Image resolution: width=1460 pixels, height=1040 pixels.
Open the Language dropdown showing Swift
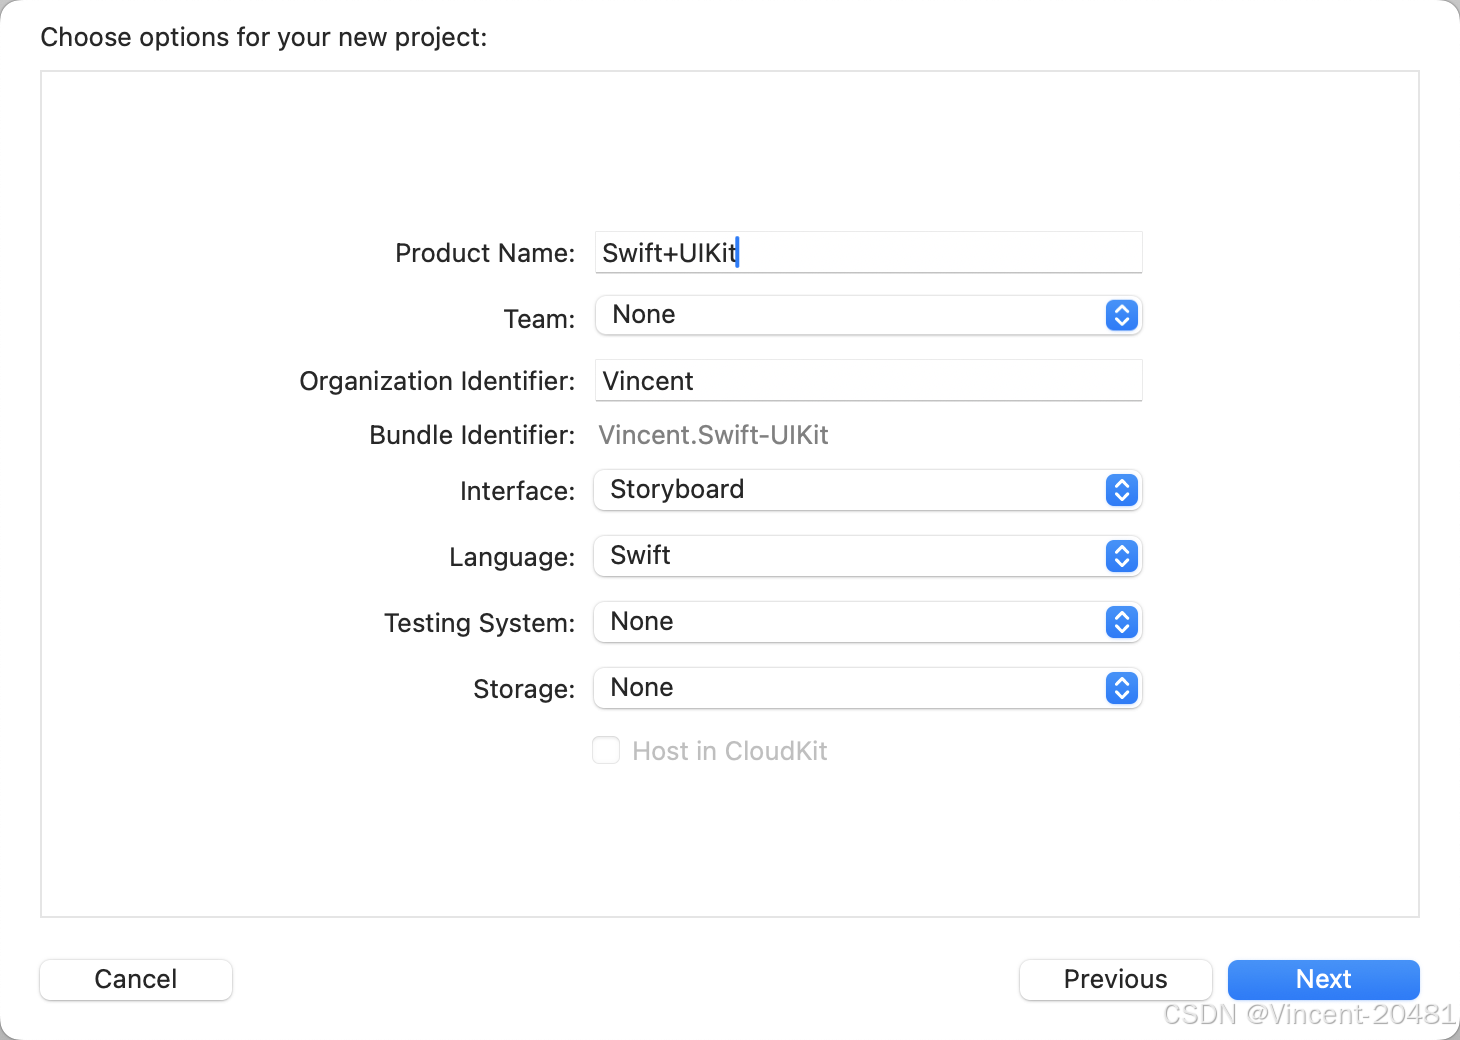click(x=868, y=556)
